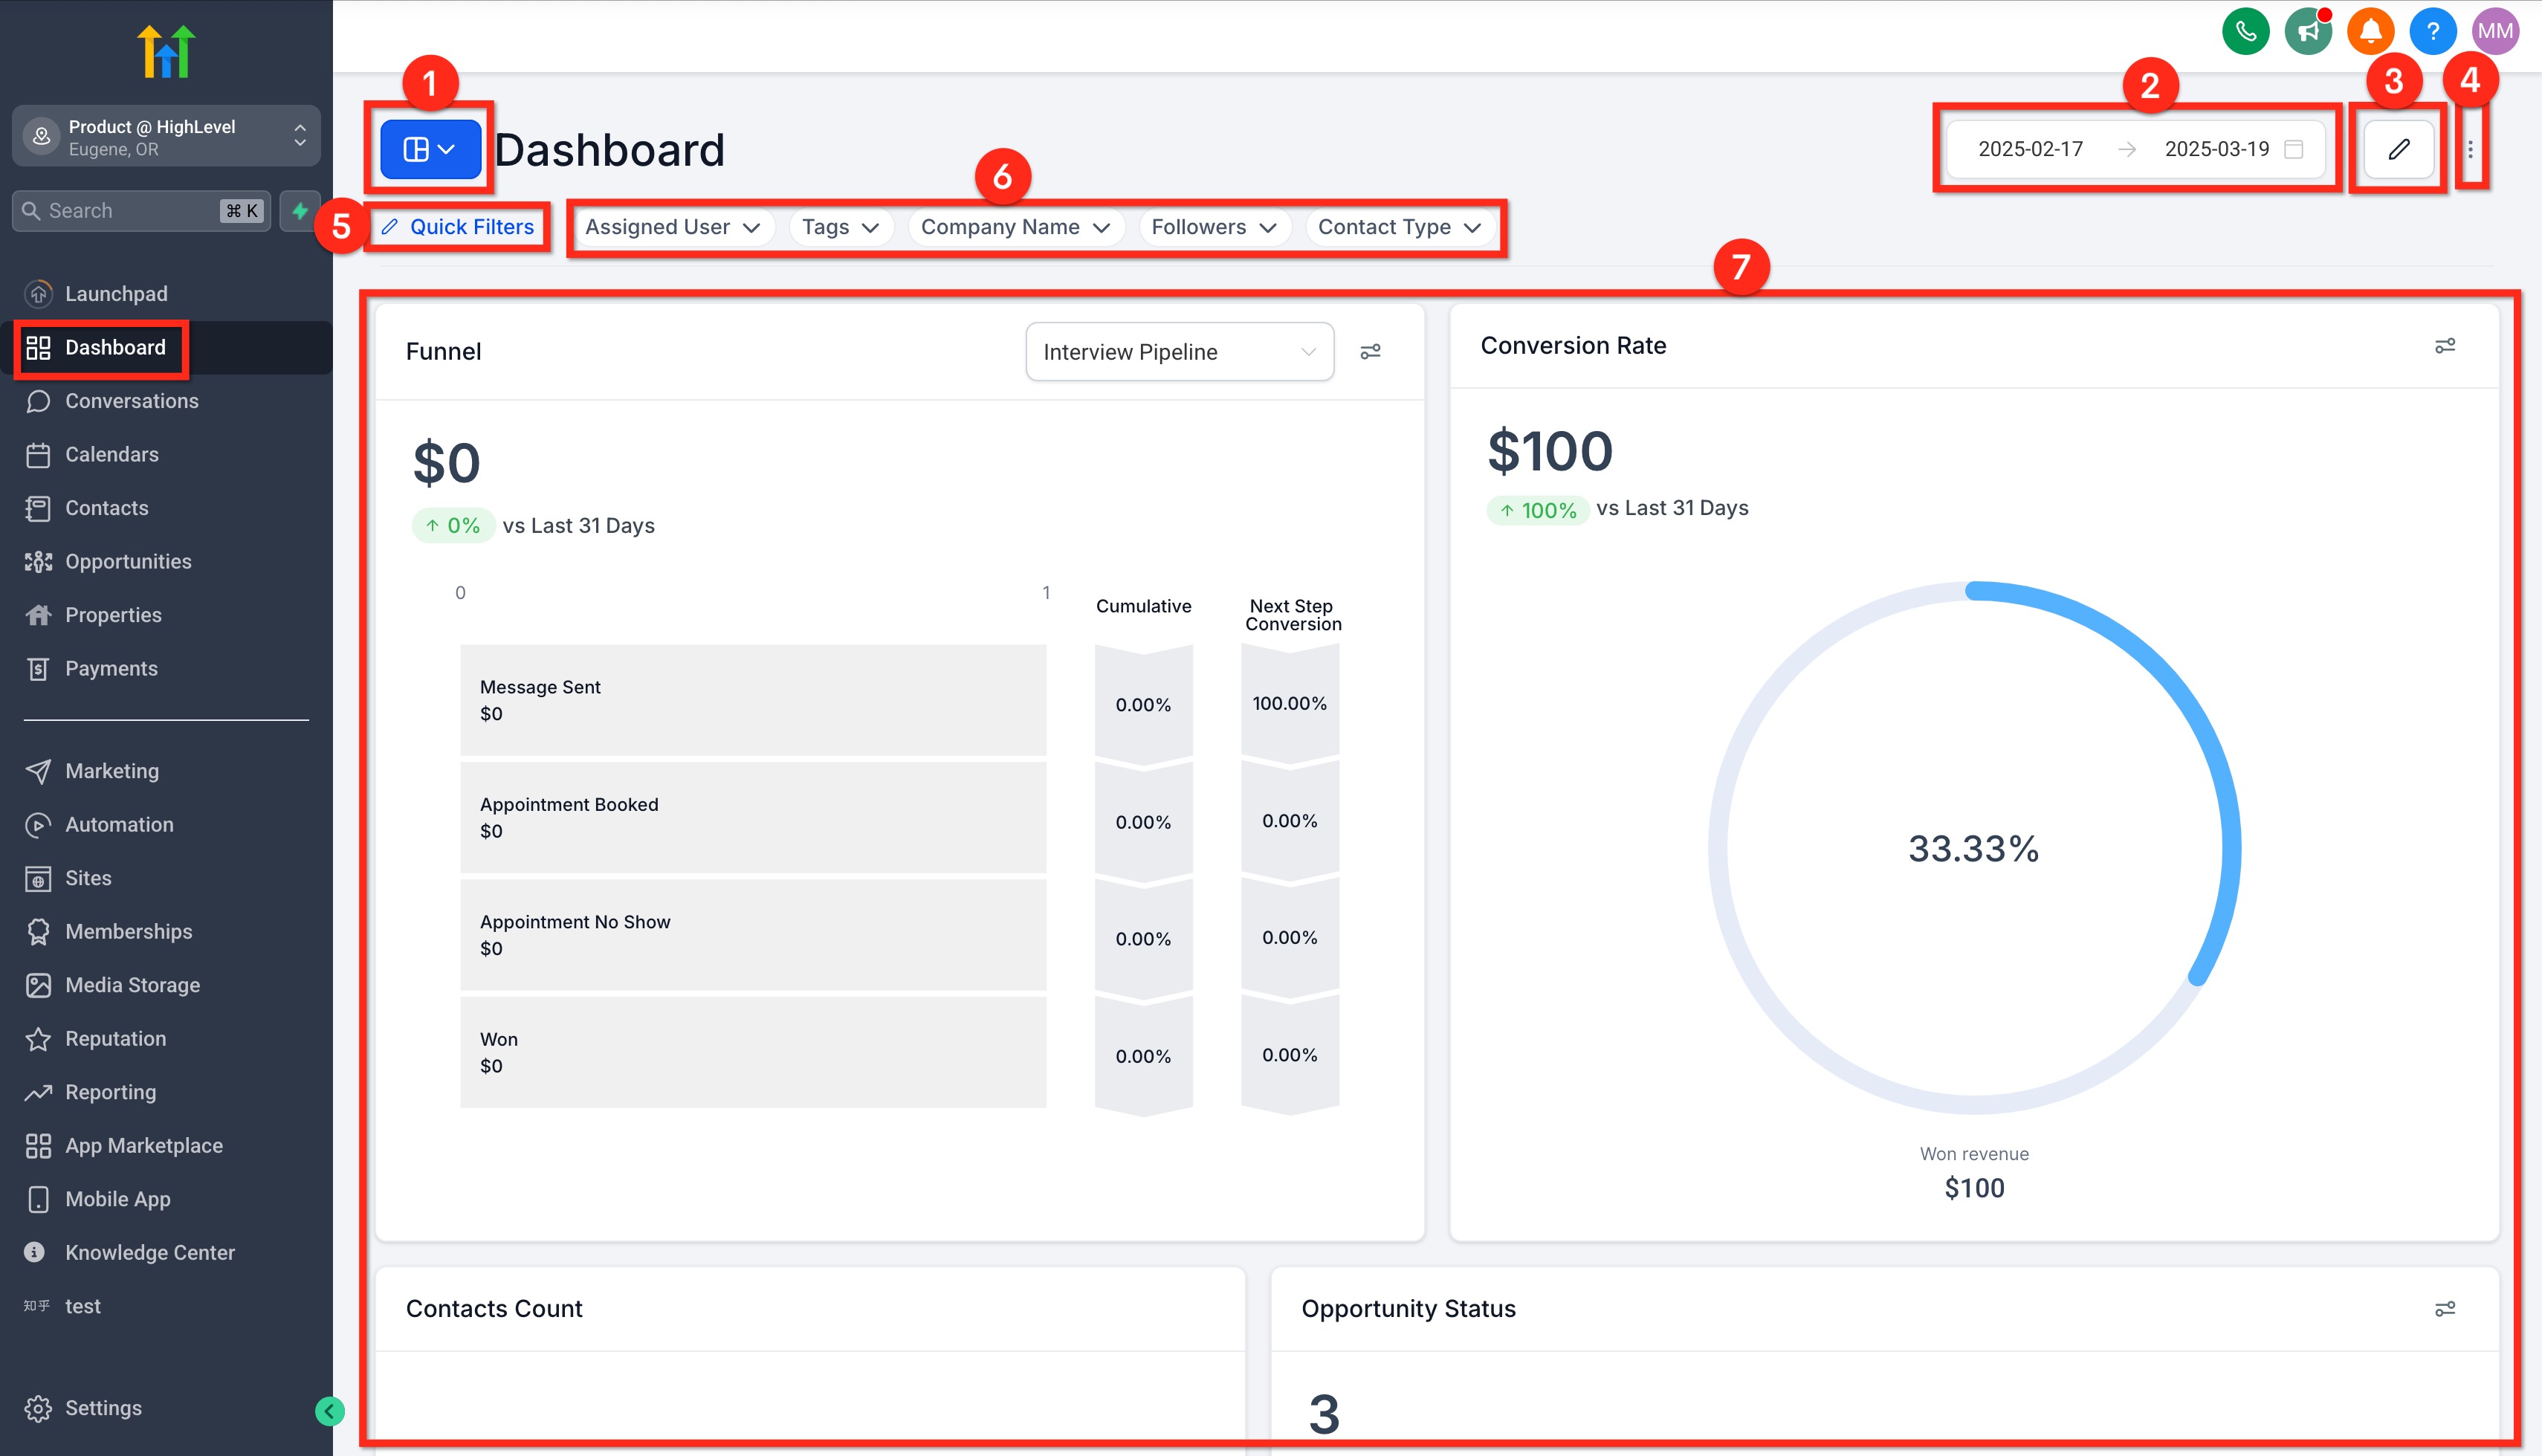The height and width of the screenshot is (1456, 2542).
Task: Open Funnel widget filter settings icon
Action: (x=1370, y=352)
